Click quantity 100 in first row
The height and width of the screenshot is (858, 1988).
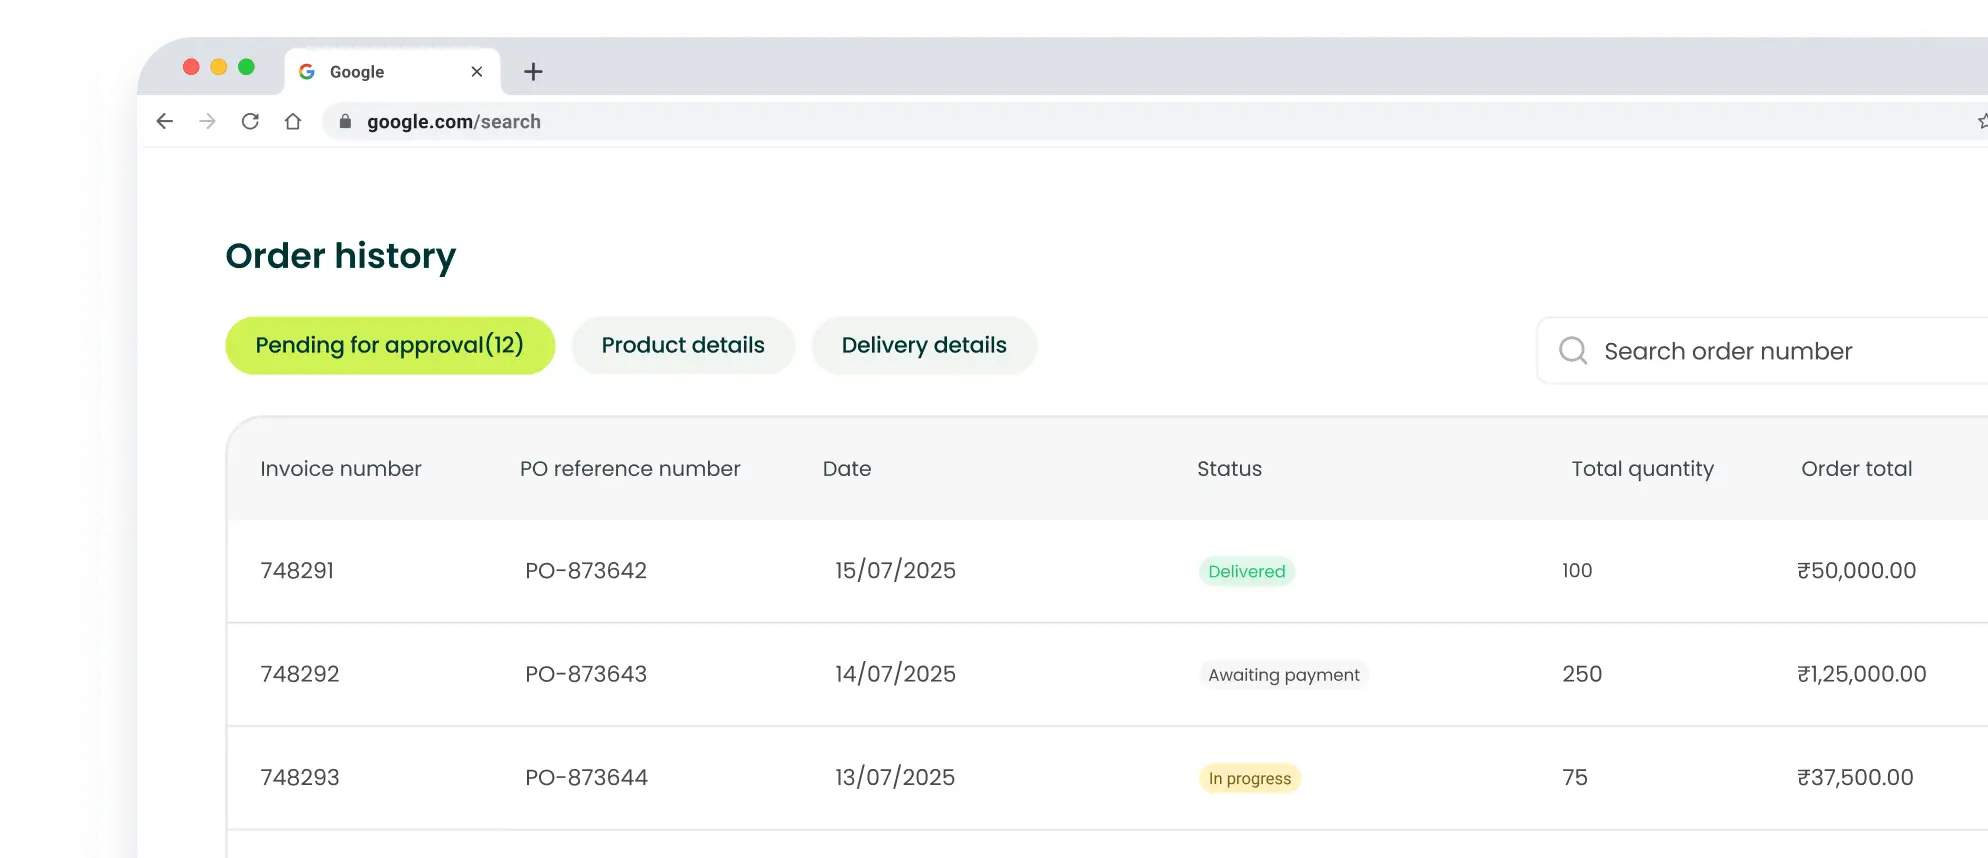[1577, 570]
